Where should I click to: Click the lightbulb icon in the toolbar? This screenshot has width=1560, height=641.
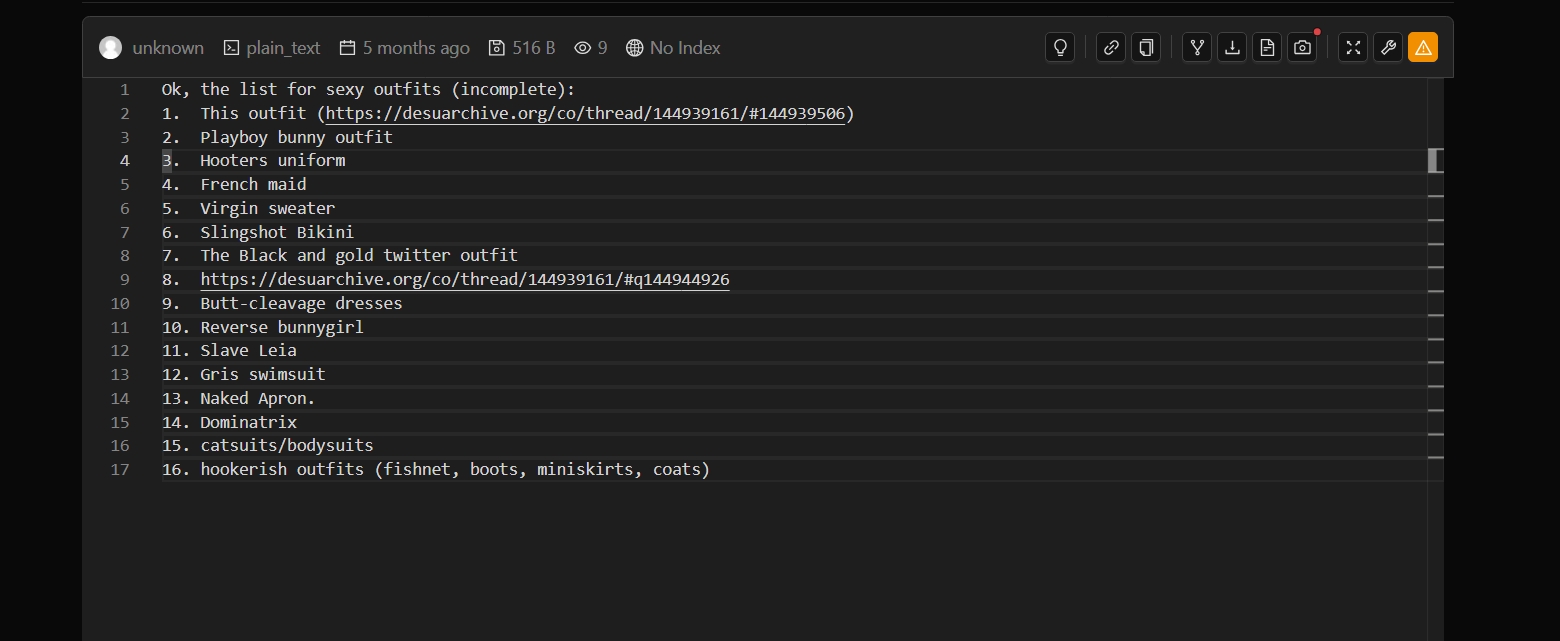[1059, 47]
